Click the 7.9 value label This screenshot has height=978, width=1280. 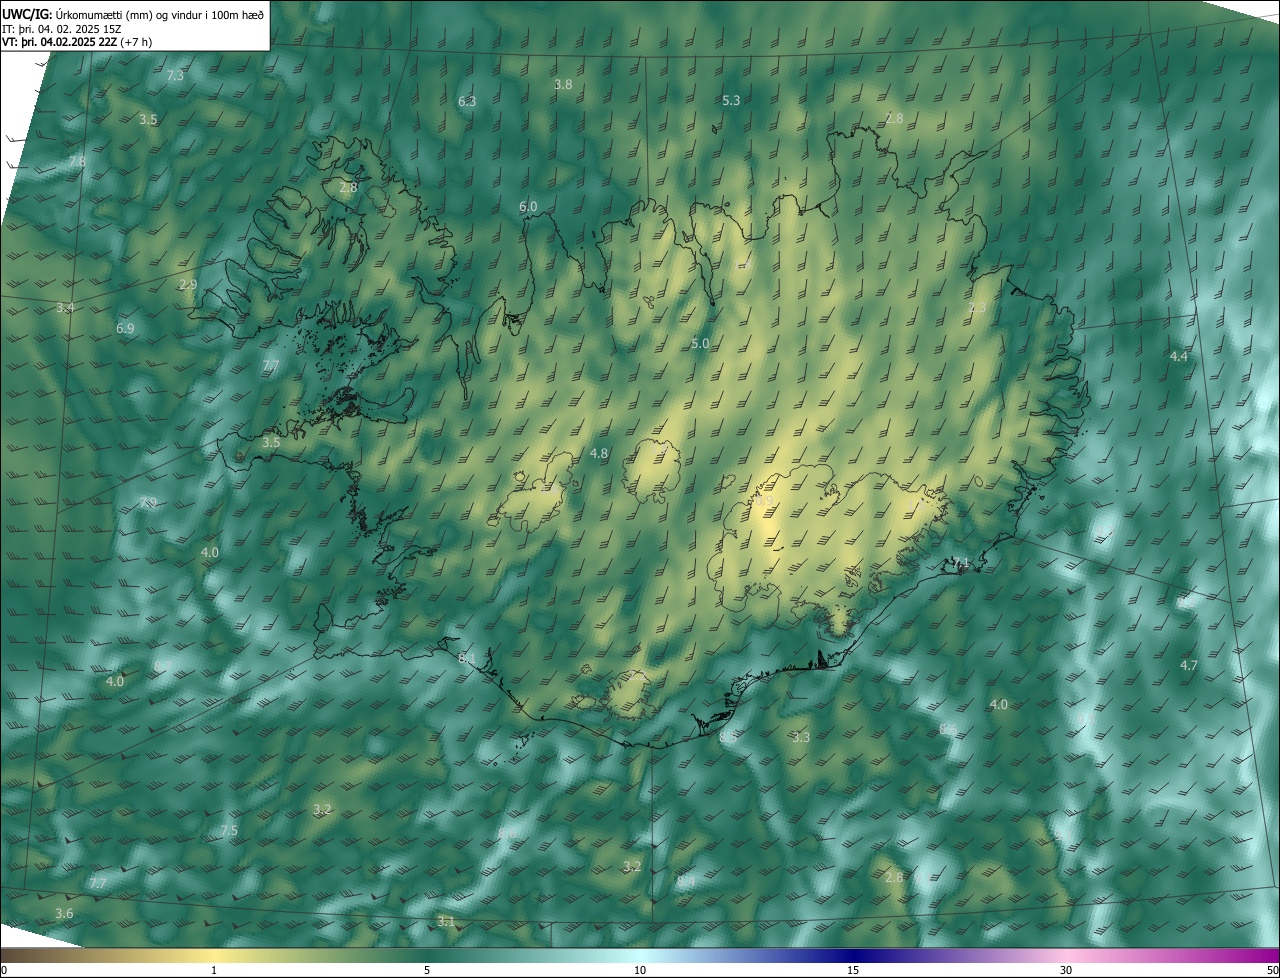[x=148, y=502]
